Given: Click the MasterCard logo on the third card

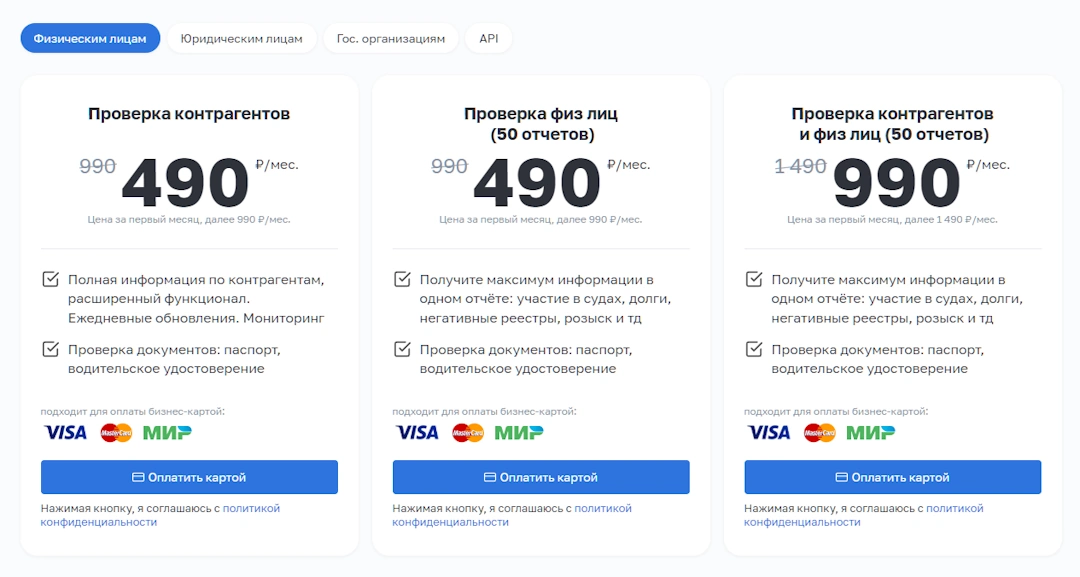Looking at the screenshot, I should [x=820, y=432].
